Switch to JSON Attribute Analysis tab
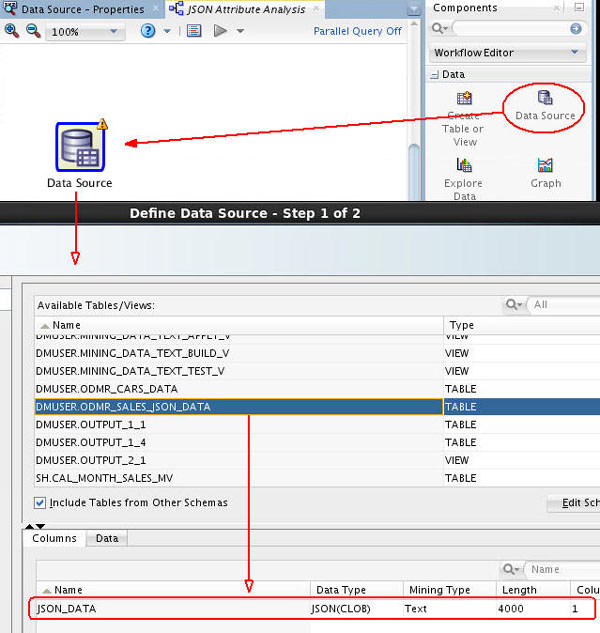 [x=246, y=9]
